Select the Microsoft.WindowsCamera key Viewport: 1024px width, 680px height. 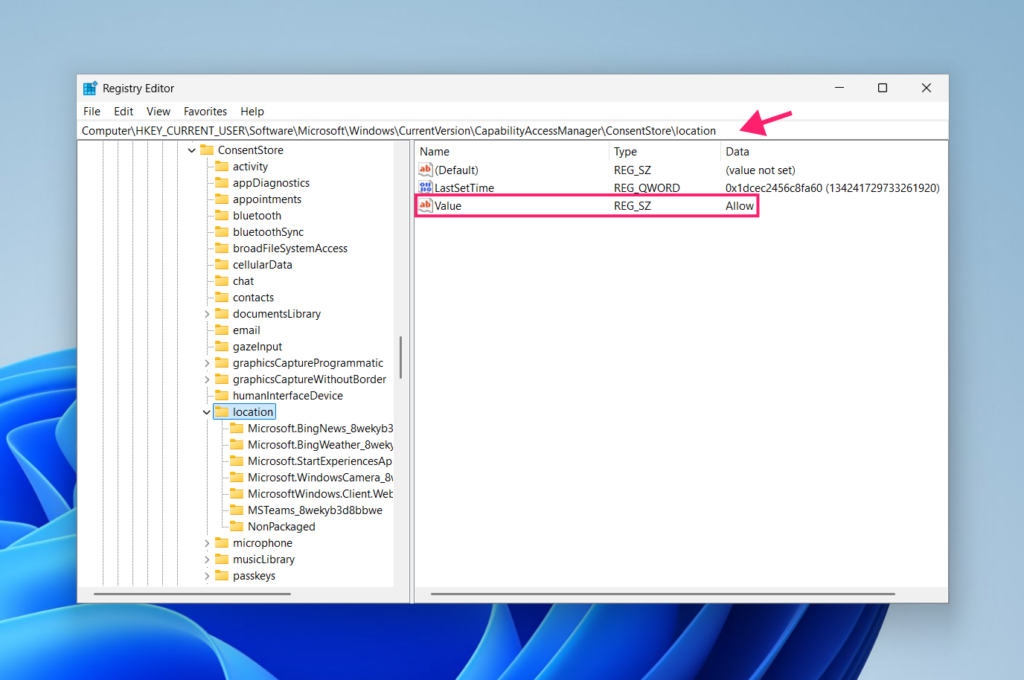click(320, 478)
